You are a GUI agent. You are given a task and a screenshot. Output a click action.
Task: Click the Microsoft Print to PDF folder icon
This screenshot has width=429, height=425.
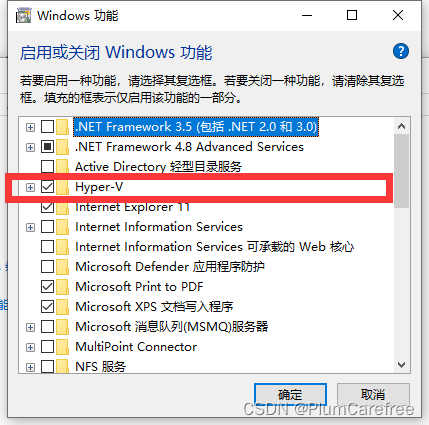63,287
